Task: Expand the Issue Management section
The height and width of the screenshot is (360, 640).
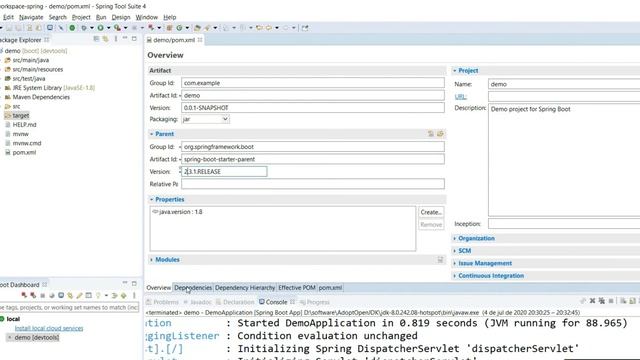Action: point(454,263)
